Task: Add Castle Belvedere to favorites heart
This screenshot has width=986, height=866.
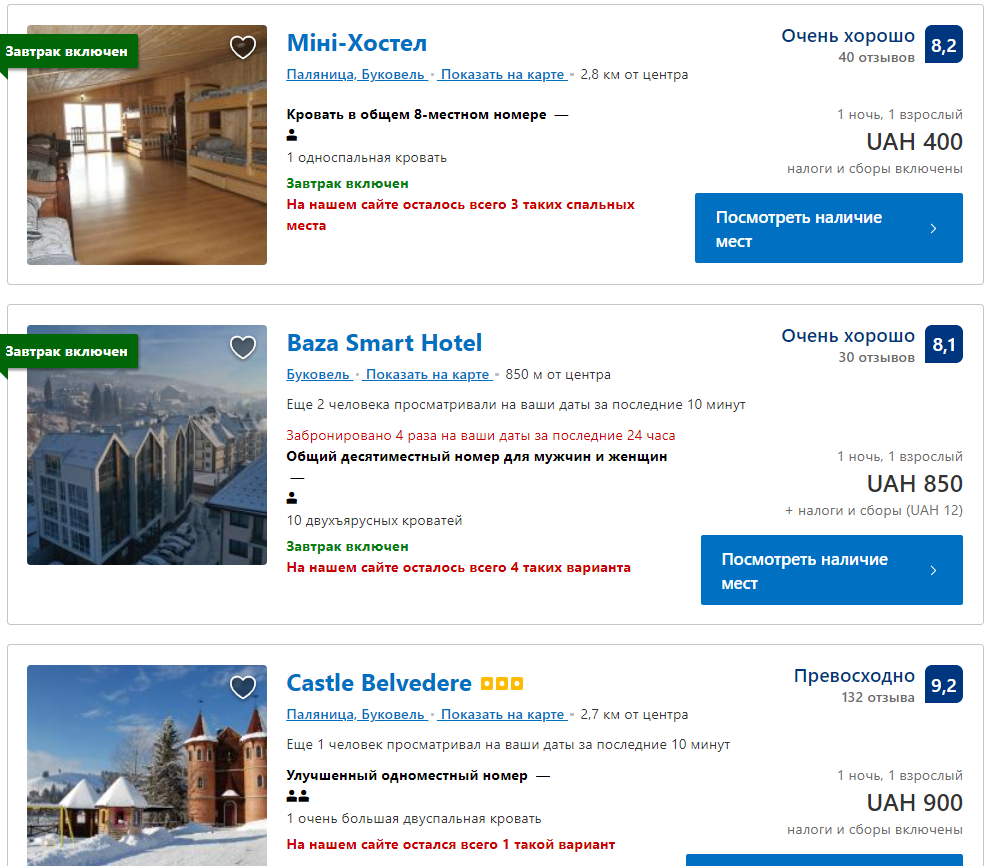Action: [243, 687]
